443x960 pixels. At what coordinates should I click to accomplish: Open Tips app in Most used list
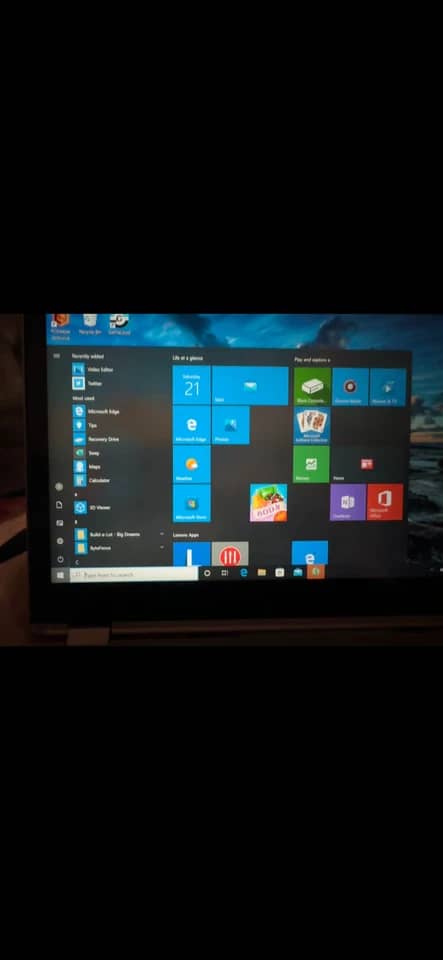tap(85, 425)
